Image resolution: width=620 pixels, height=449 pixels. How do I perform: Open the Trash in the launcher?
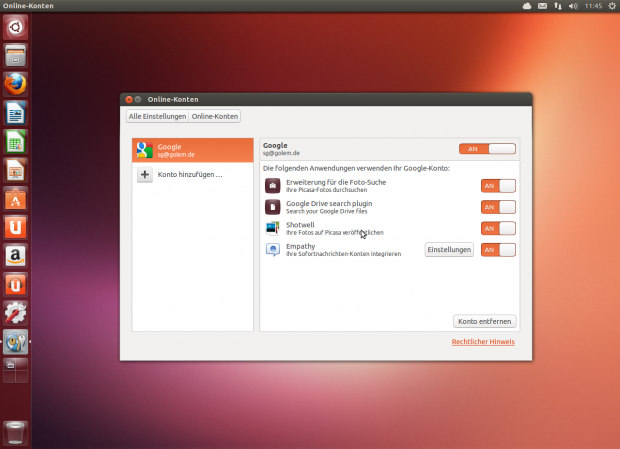(x=15, y=432)
